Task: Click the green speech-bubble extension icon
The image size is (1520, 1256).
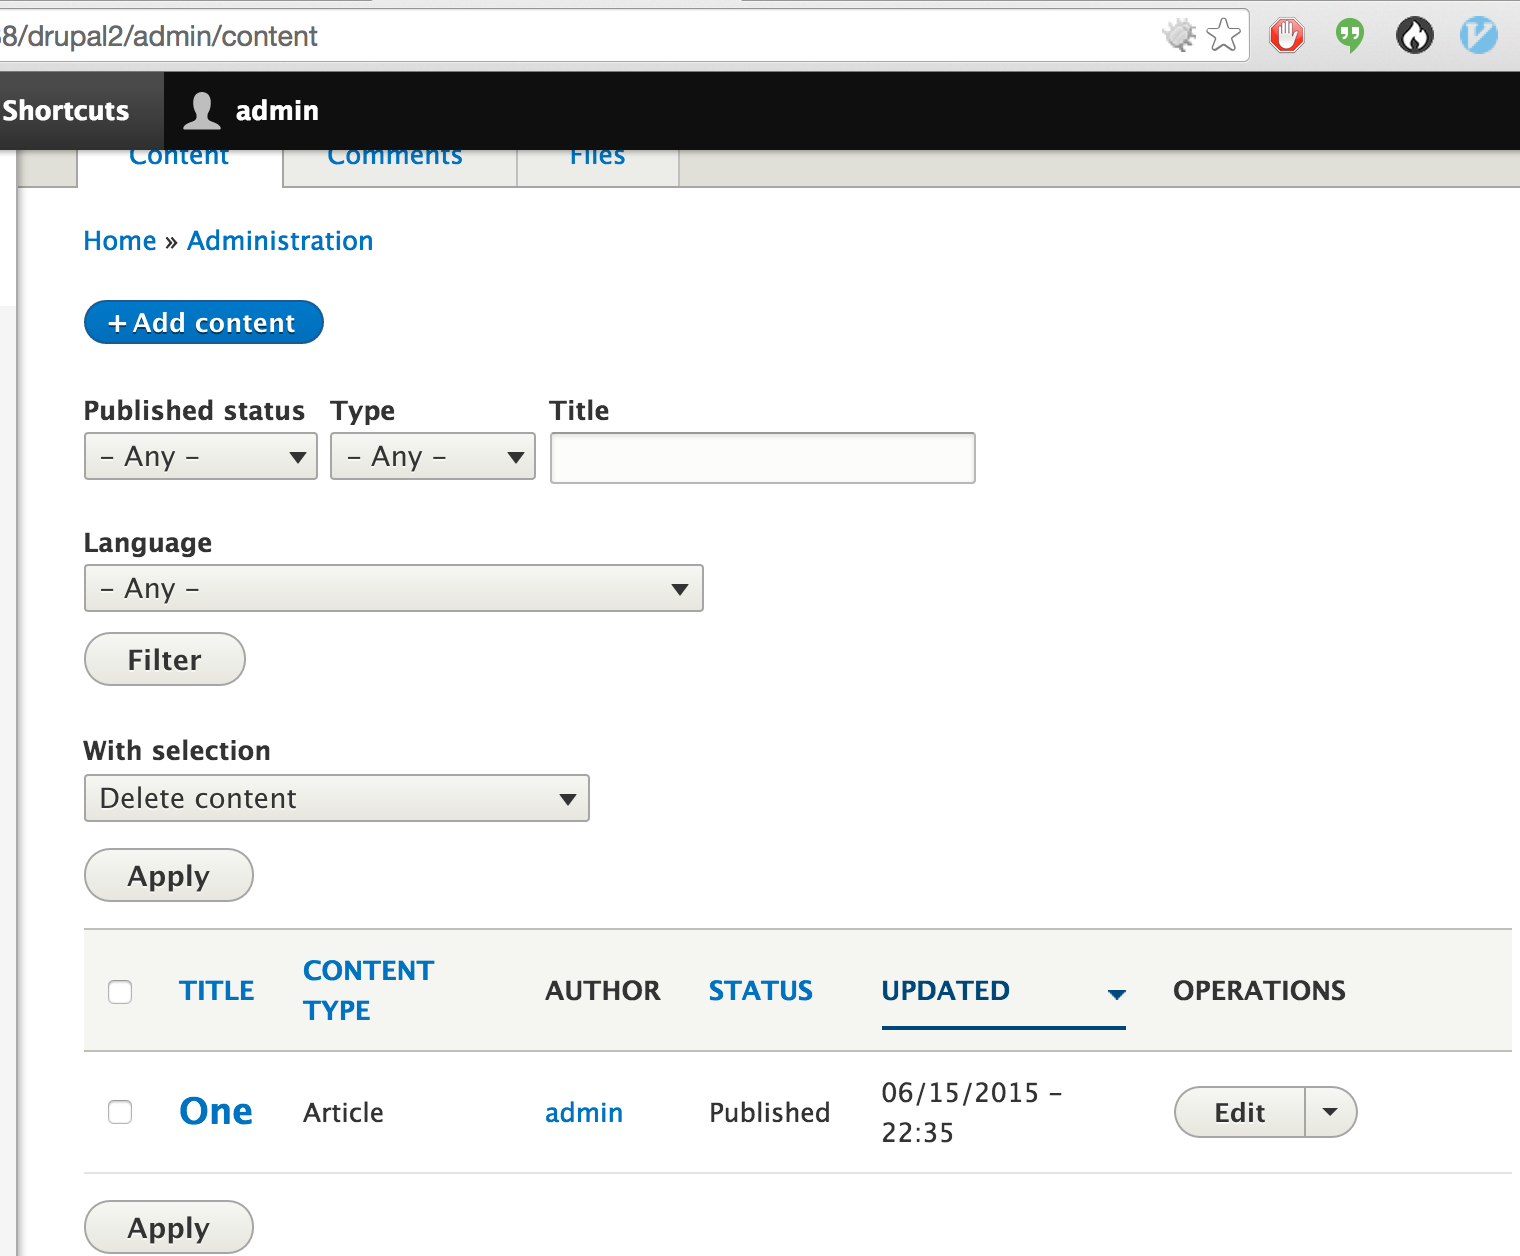Action: pos(1349,35)
